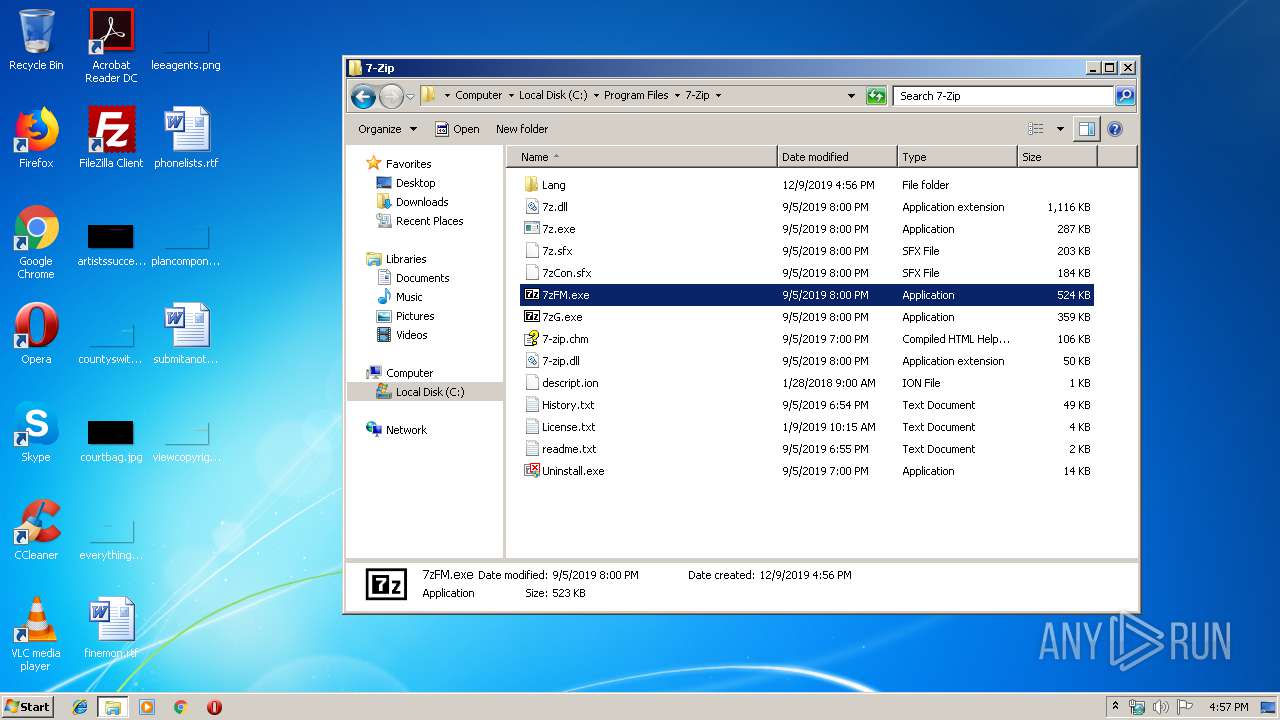Open Pictures library
This screenshot has height=720, width=1280.
pyautogui.click(x=414, y=316)
